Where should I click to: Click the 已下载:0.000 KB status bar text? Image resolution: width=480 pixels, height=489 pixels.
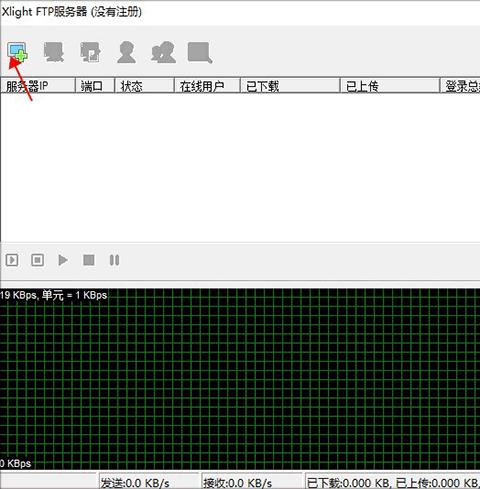pos(349,483)
